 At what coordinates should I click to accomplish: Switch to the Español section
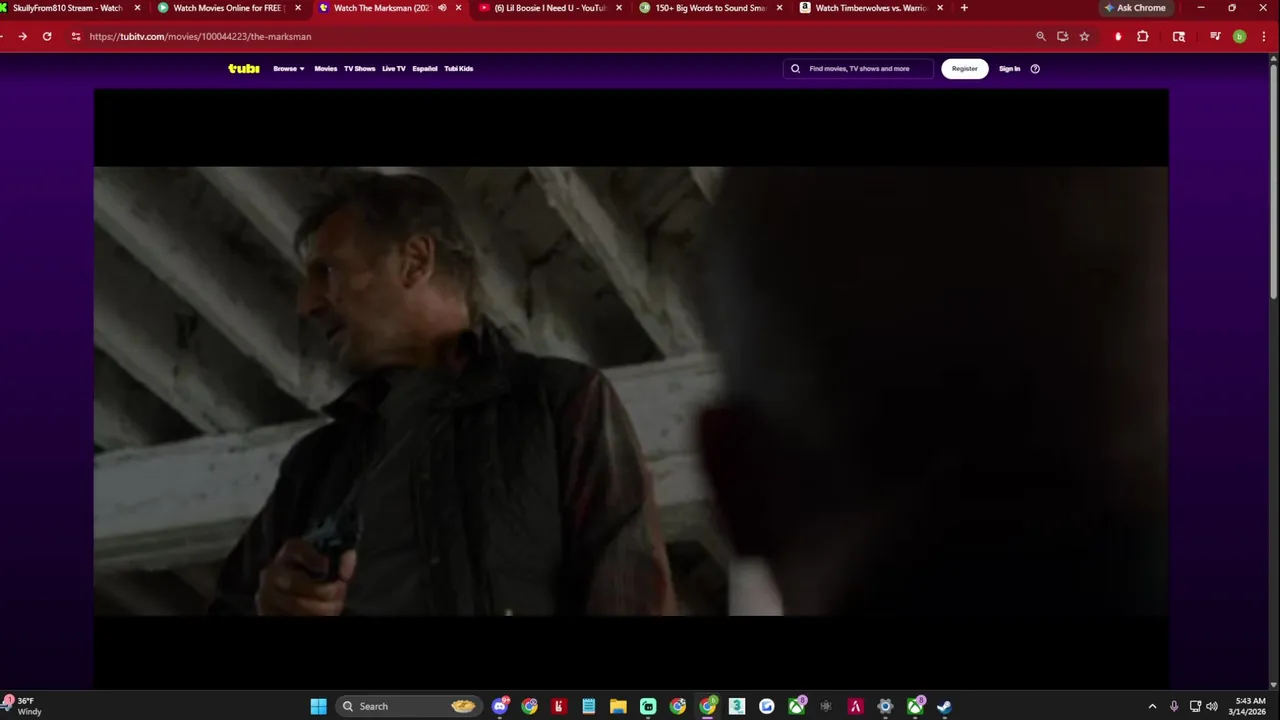tap(425, 69)
